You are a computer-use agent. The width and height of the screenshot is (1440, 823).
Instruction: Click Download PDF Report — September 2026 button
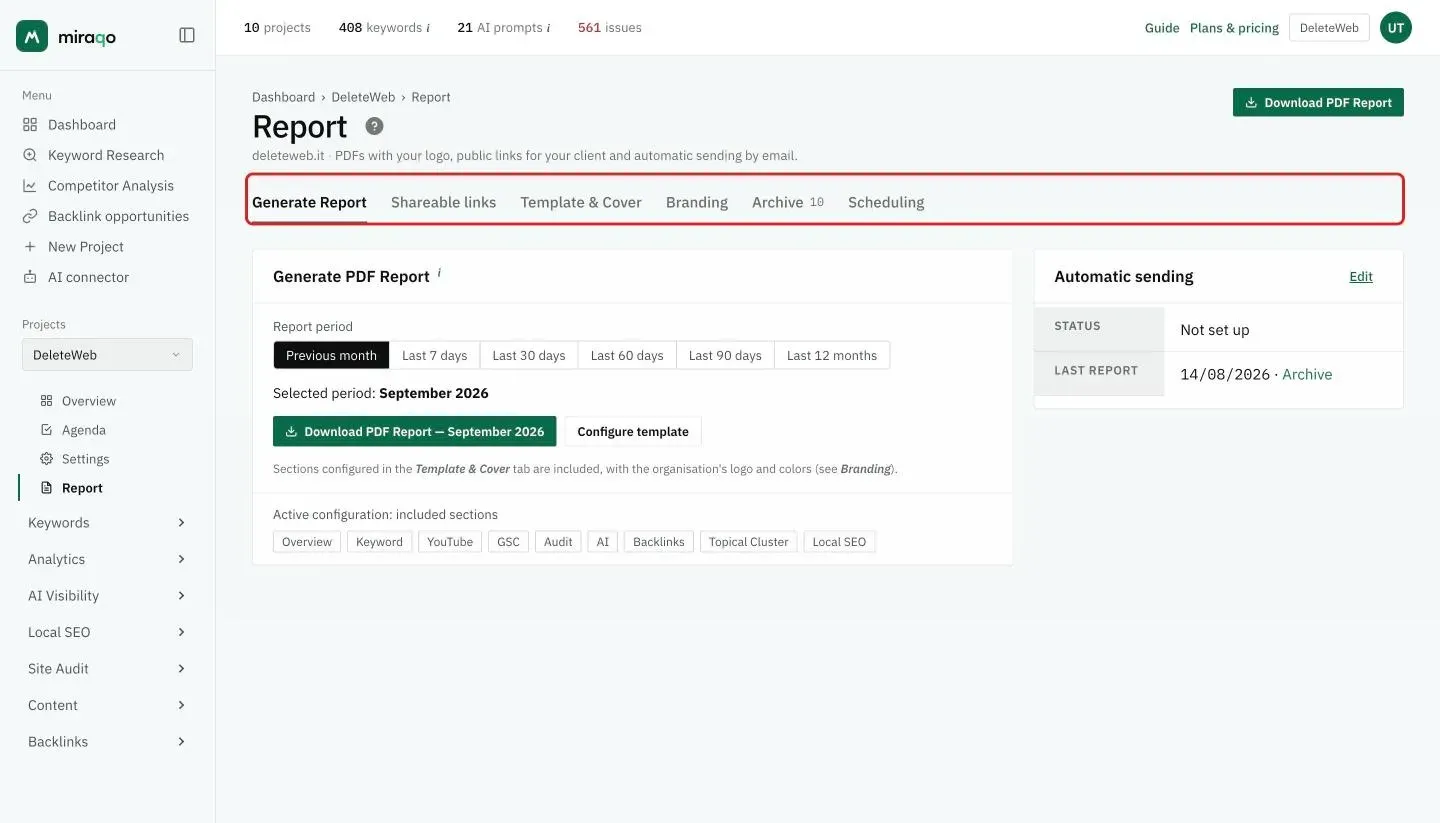pos(414,432)
